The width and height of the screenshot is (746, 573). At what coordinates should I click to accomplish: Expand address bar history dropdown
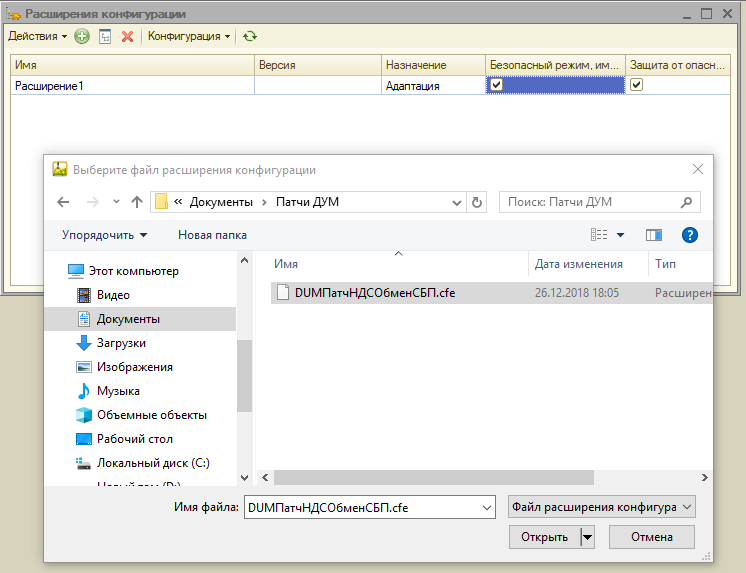point(457,203)
